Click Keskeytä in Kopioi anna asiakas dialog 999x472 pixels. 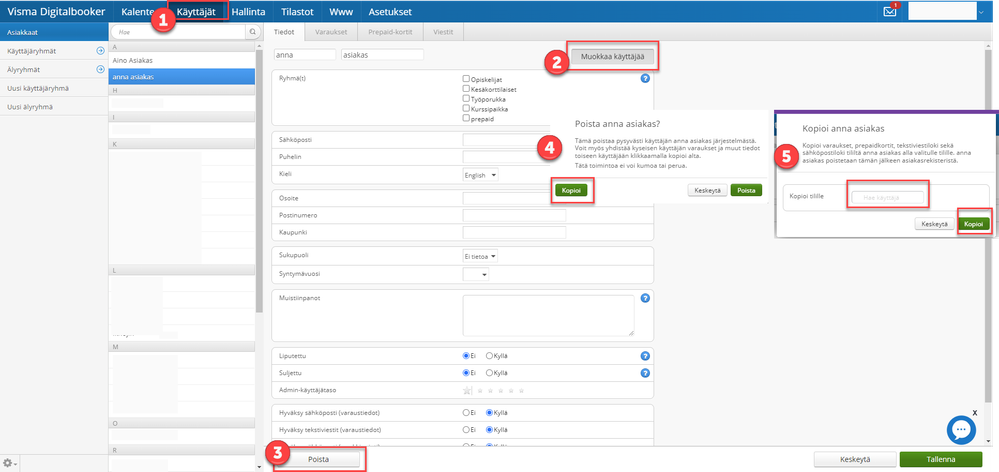(x=935, y=224)
